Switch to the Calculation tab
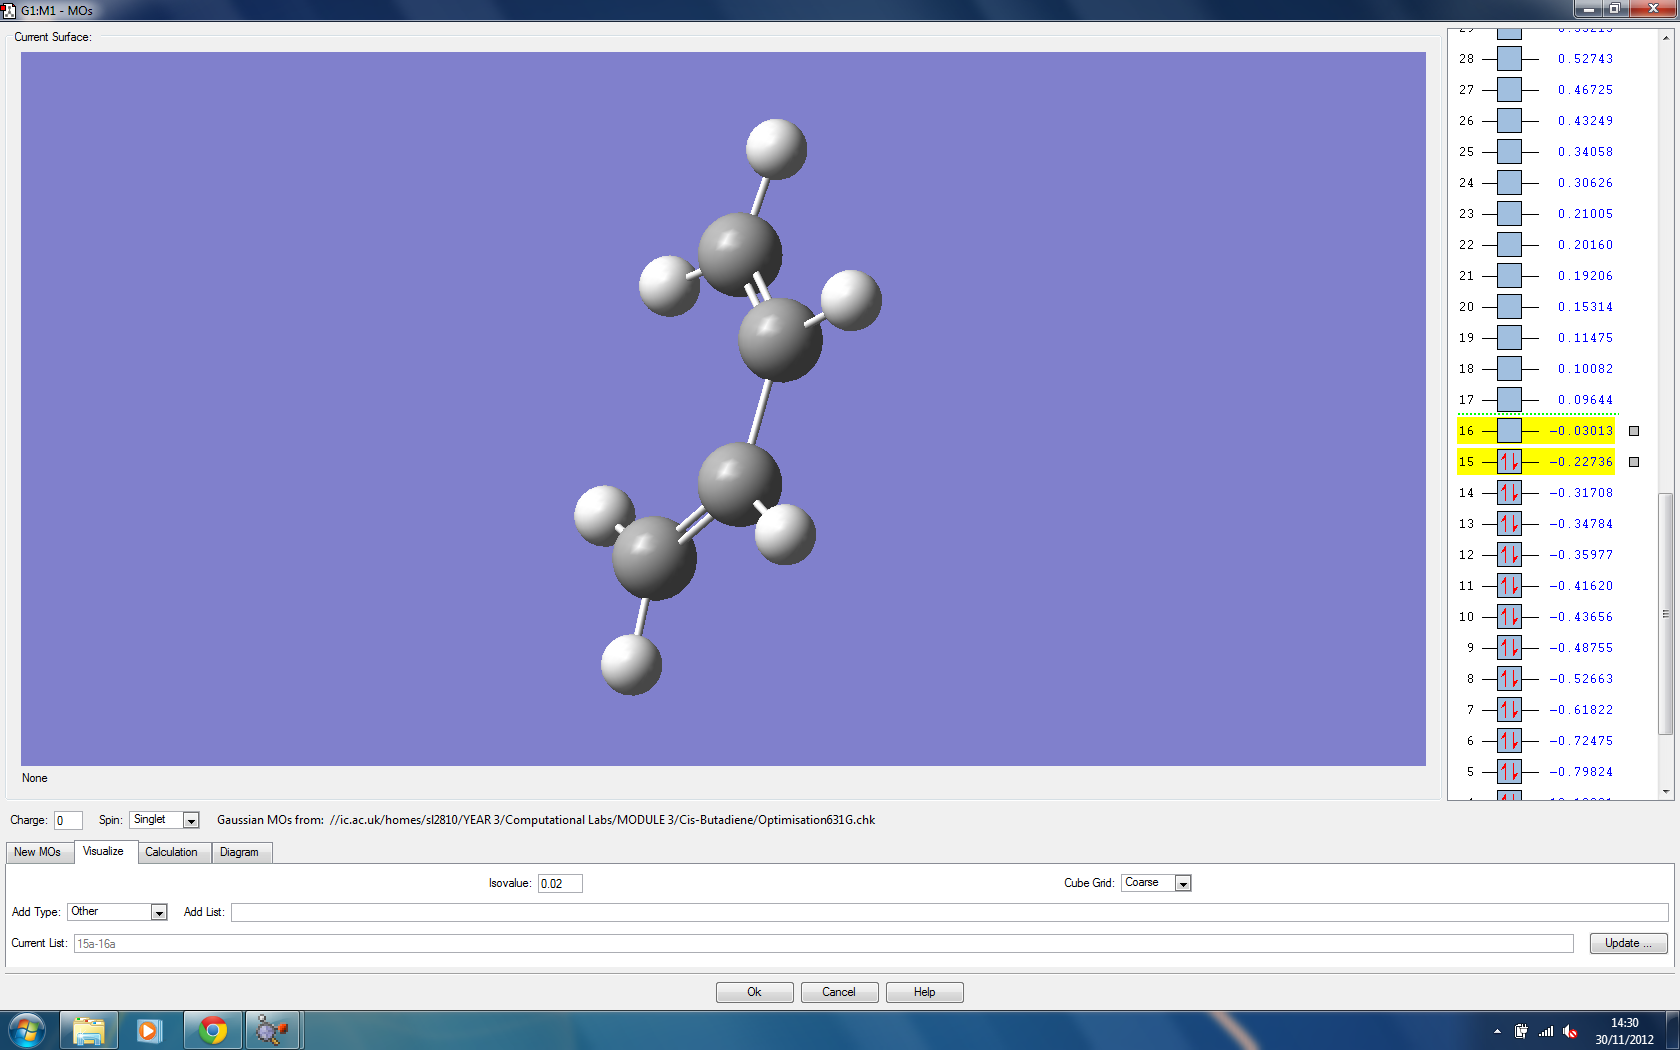The height and width of the screenshot is (1050, 1680). tap(171, 852)
